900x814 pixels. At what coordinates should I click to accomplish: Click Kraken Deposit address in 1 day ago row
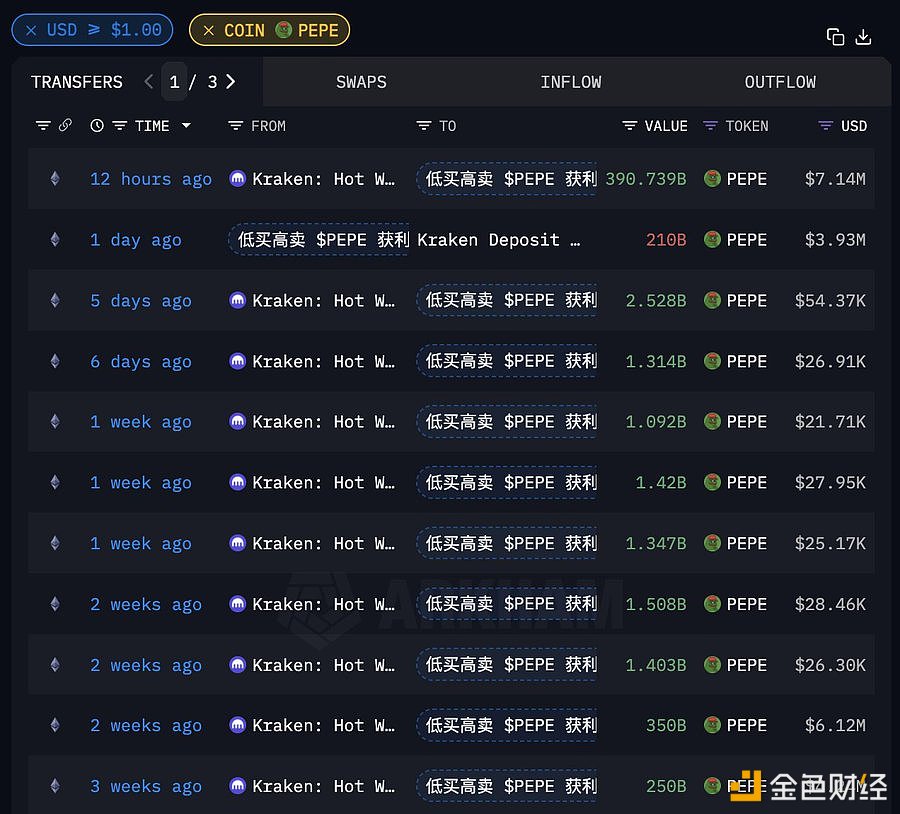tap(499, 240)
